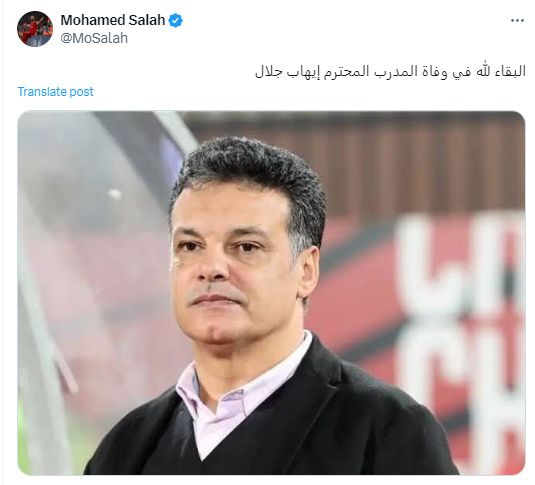Open the attached photo of the coach

point(271,293)
